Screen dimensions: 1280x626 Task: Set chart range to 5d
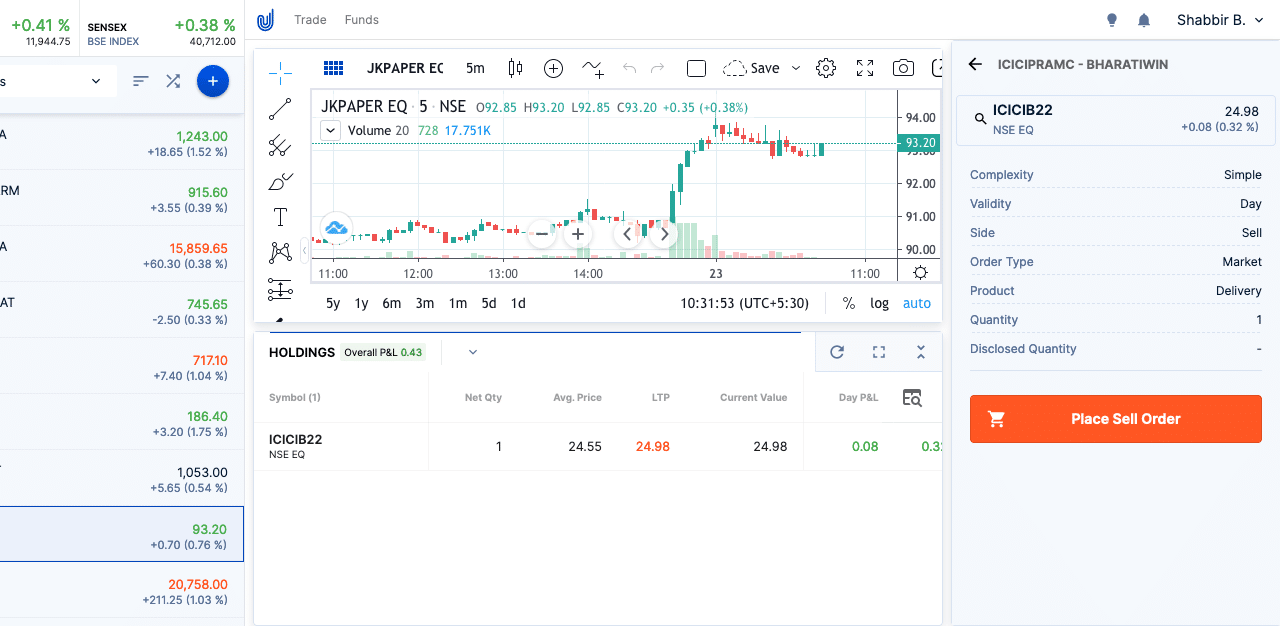coord(488,303)
